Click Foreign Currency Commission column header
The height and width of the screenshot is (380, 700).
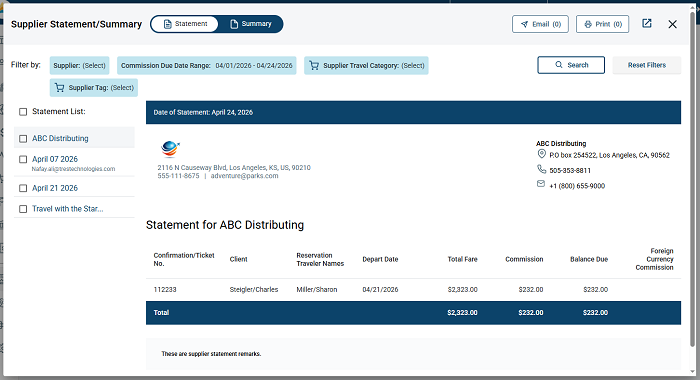tap(654, 259)
